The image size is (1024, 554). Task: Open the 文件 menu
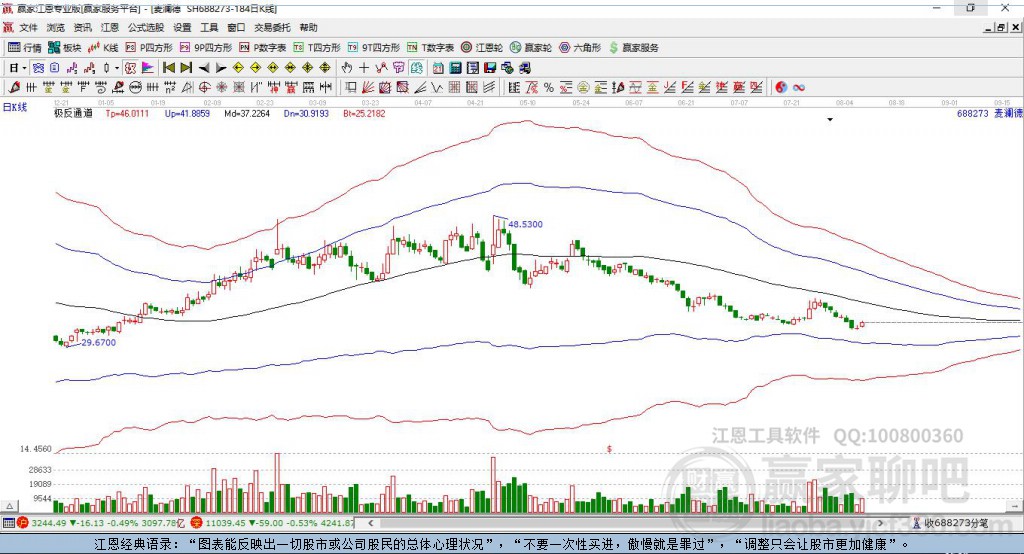(29, 27)
